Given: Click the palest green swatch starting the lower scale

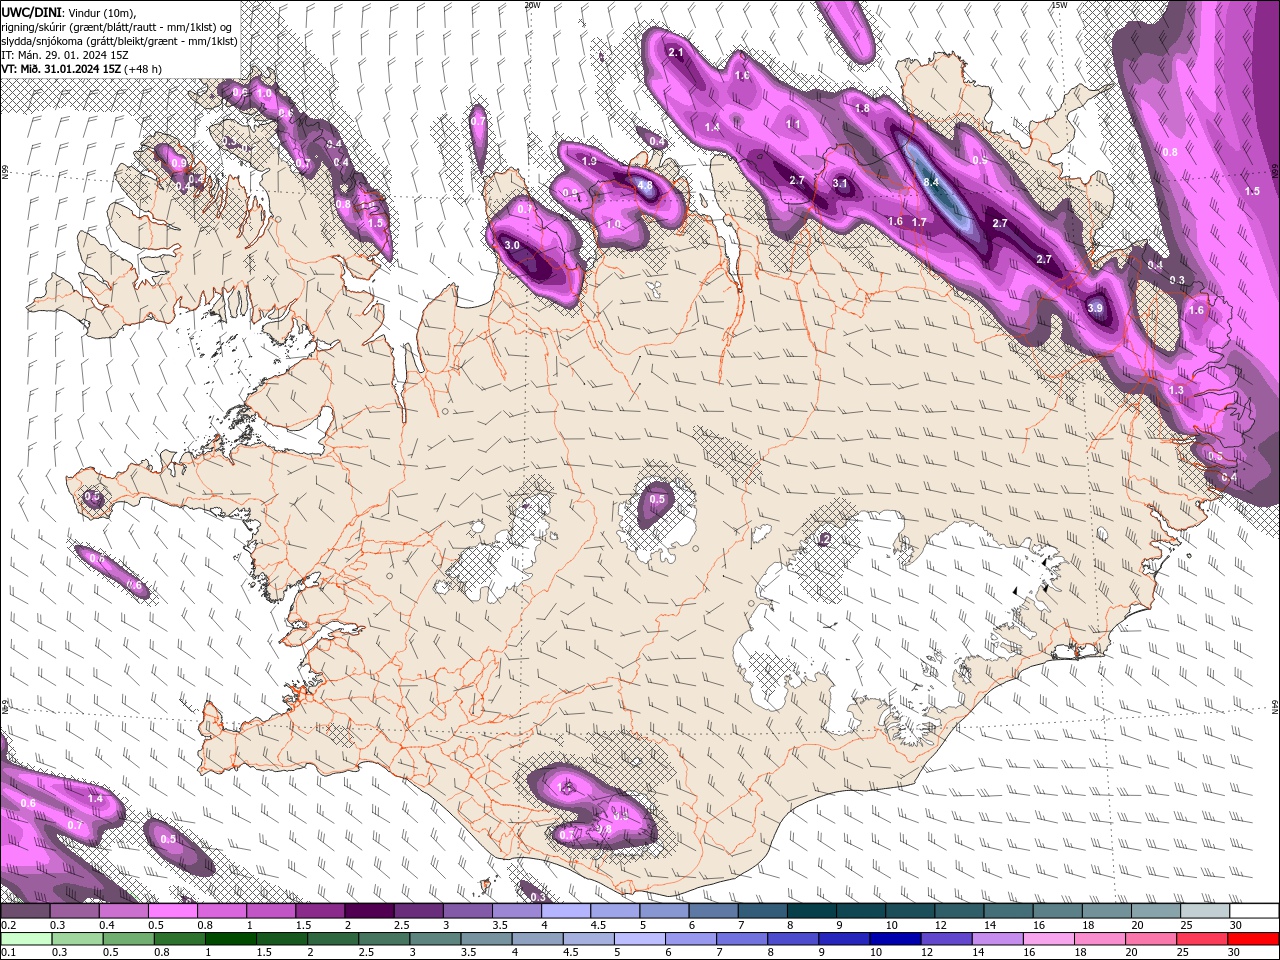Looking at the screenshot, I should [25, 938].
